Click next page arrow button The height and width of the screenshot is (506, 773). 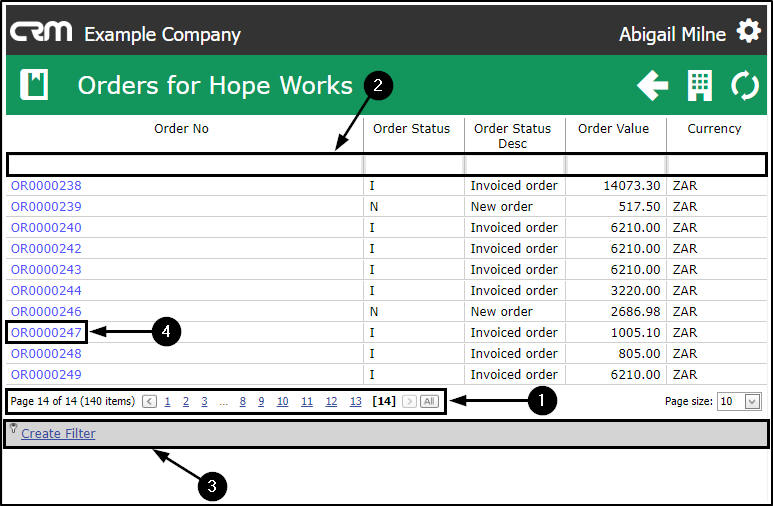click(x=409, y=401)
